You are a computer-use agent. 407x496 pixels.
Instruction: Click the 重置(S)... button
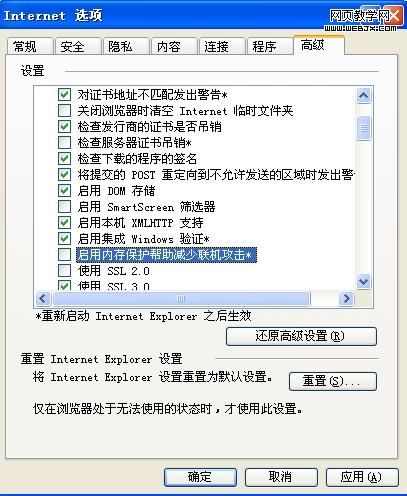click(333, 381)
